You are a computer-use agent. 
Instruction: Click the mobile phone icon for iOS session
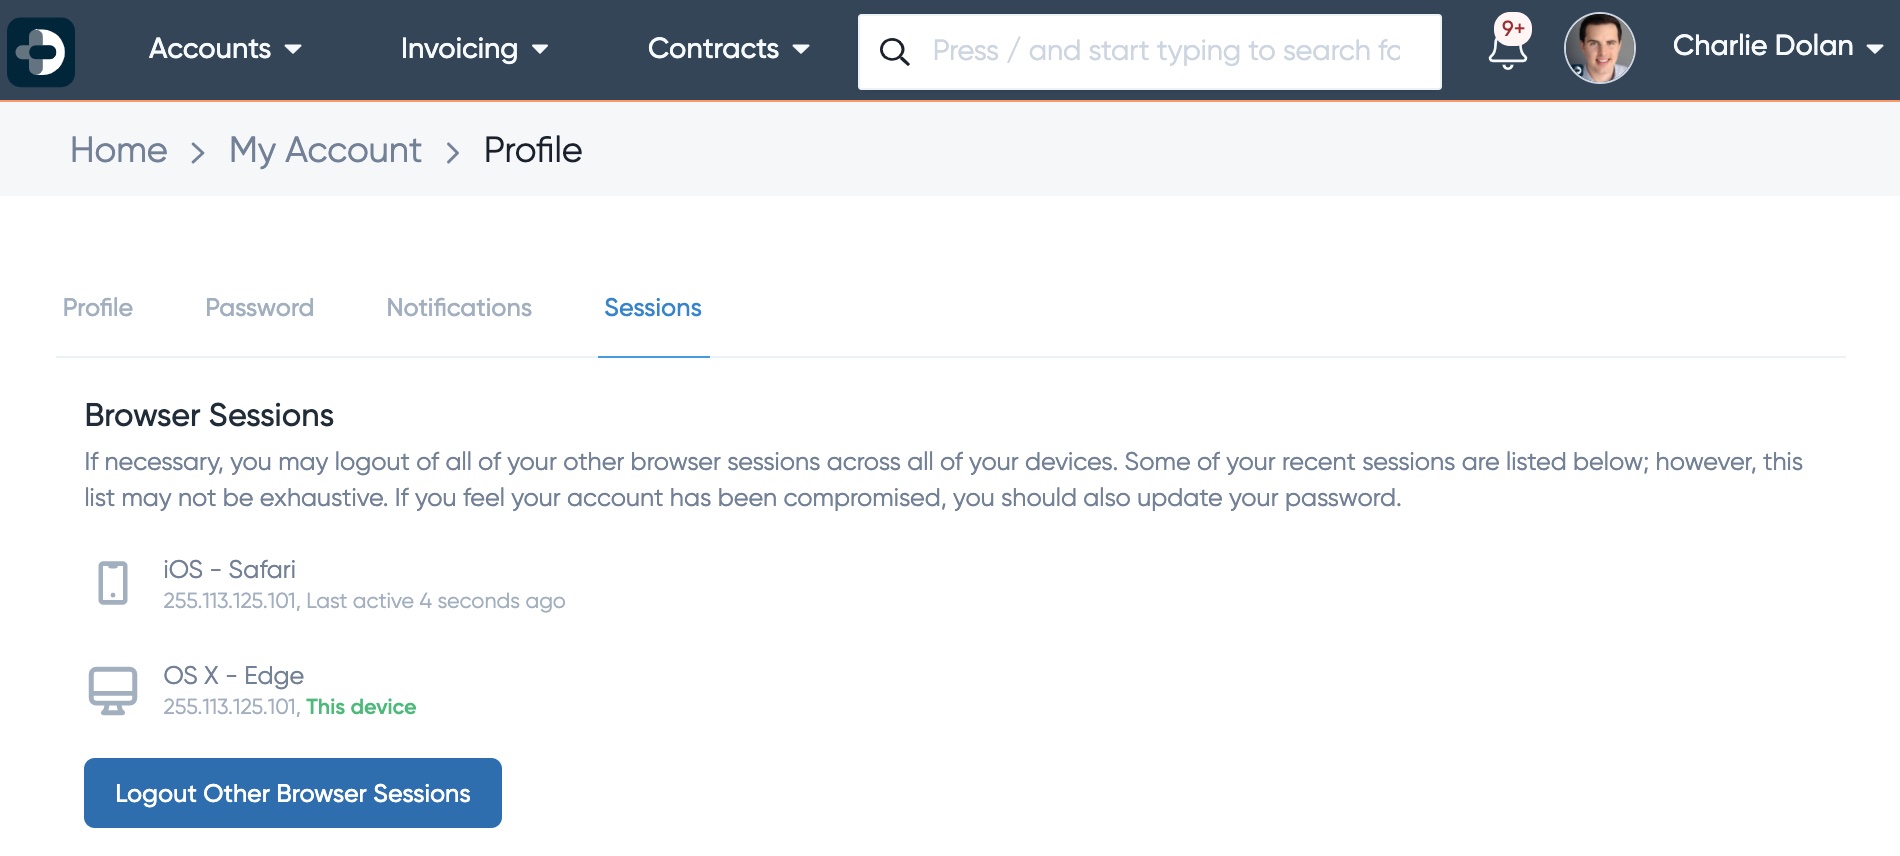coord(113,583)
